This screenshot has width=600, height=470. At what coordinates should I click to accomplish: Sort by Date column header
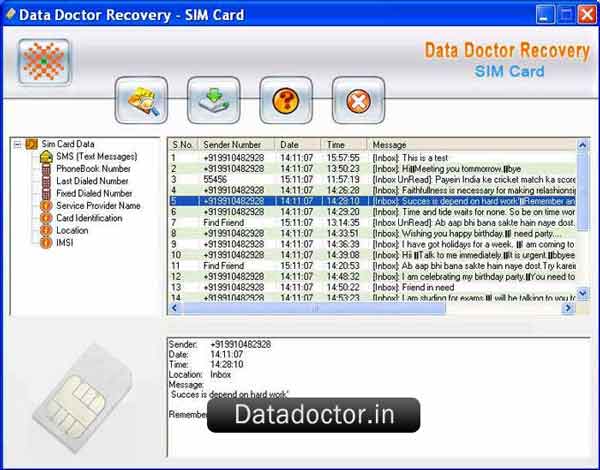pos(298,145)
